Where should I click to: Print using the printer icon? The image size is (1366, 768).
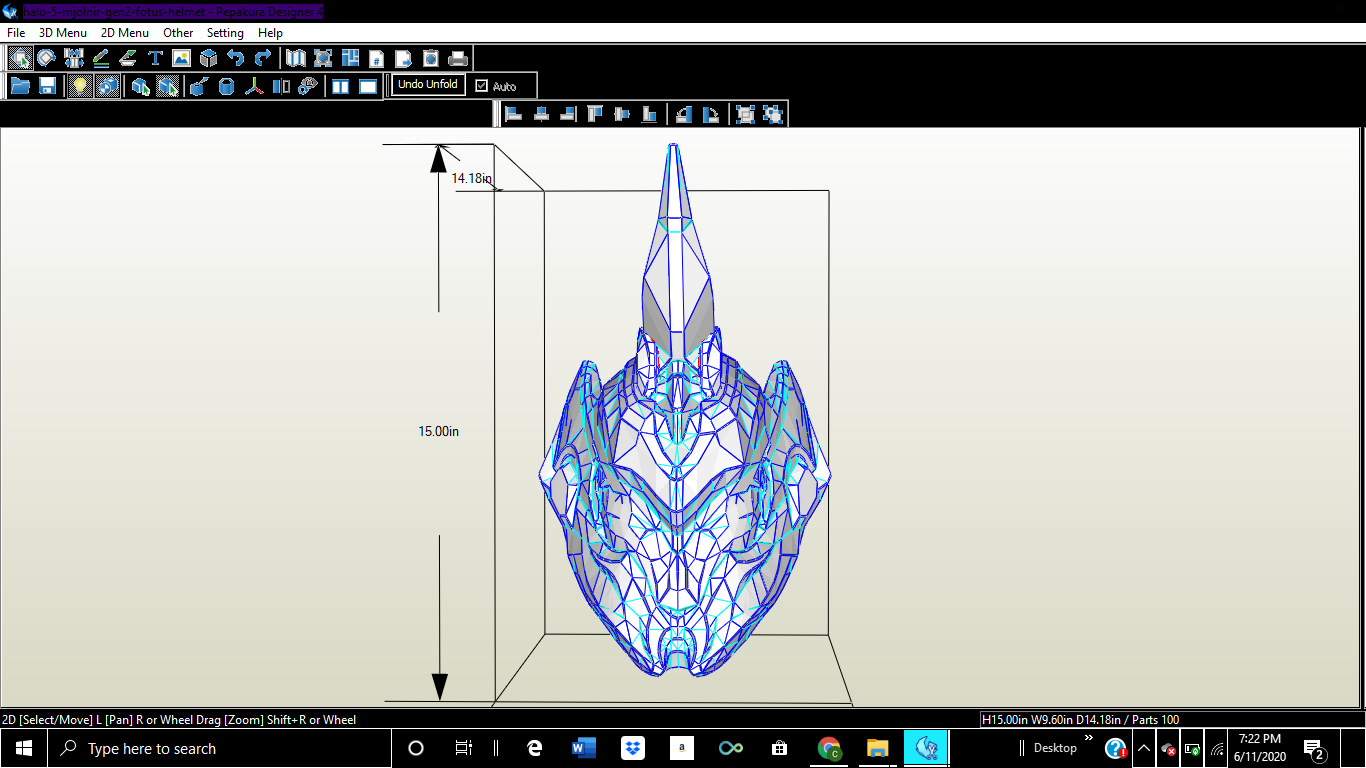(458, 58)
